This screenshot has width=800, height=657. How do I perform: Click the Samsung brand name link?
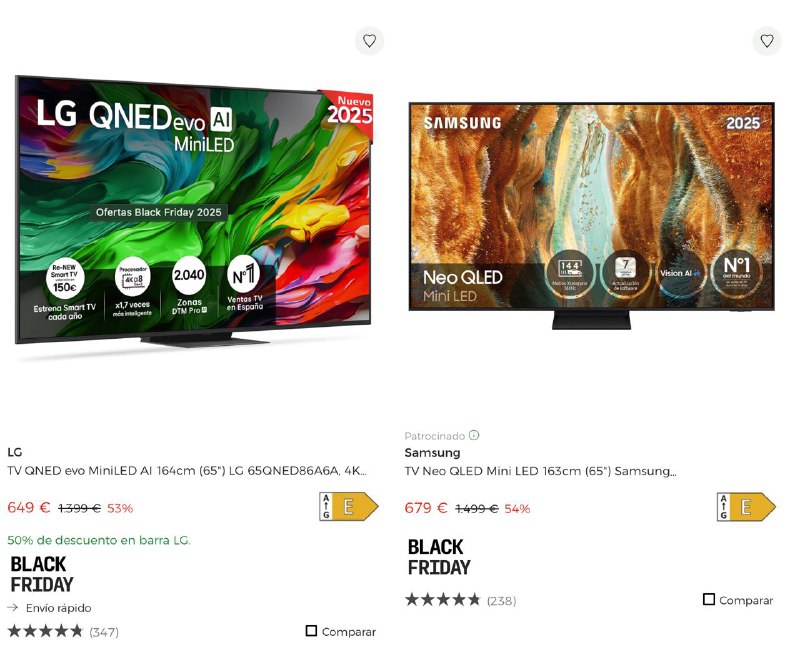click(x=432, y=452)
